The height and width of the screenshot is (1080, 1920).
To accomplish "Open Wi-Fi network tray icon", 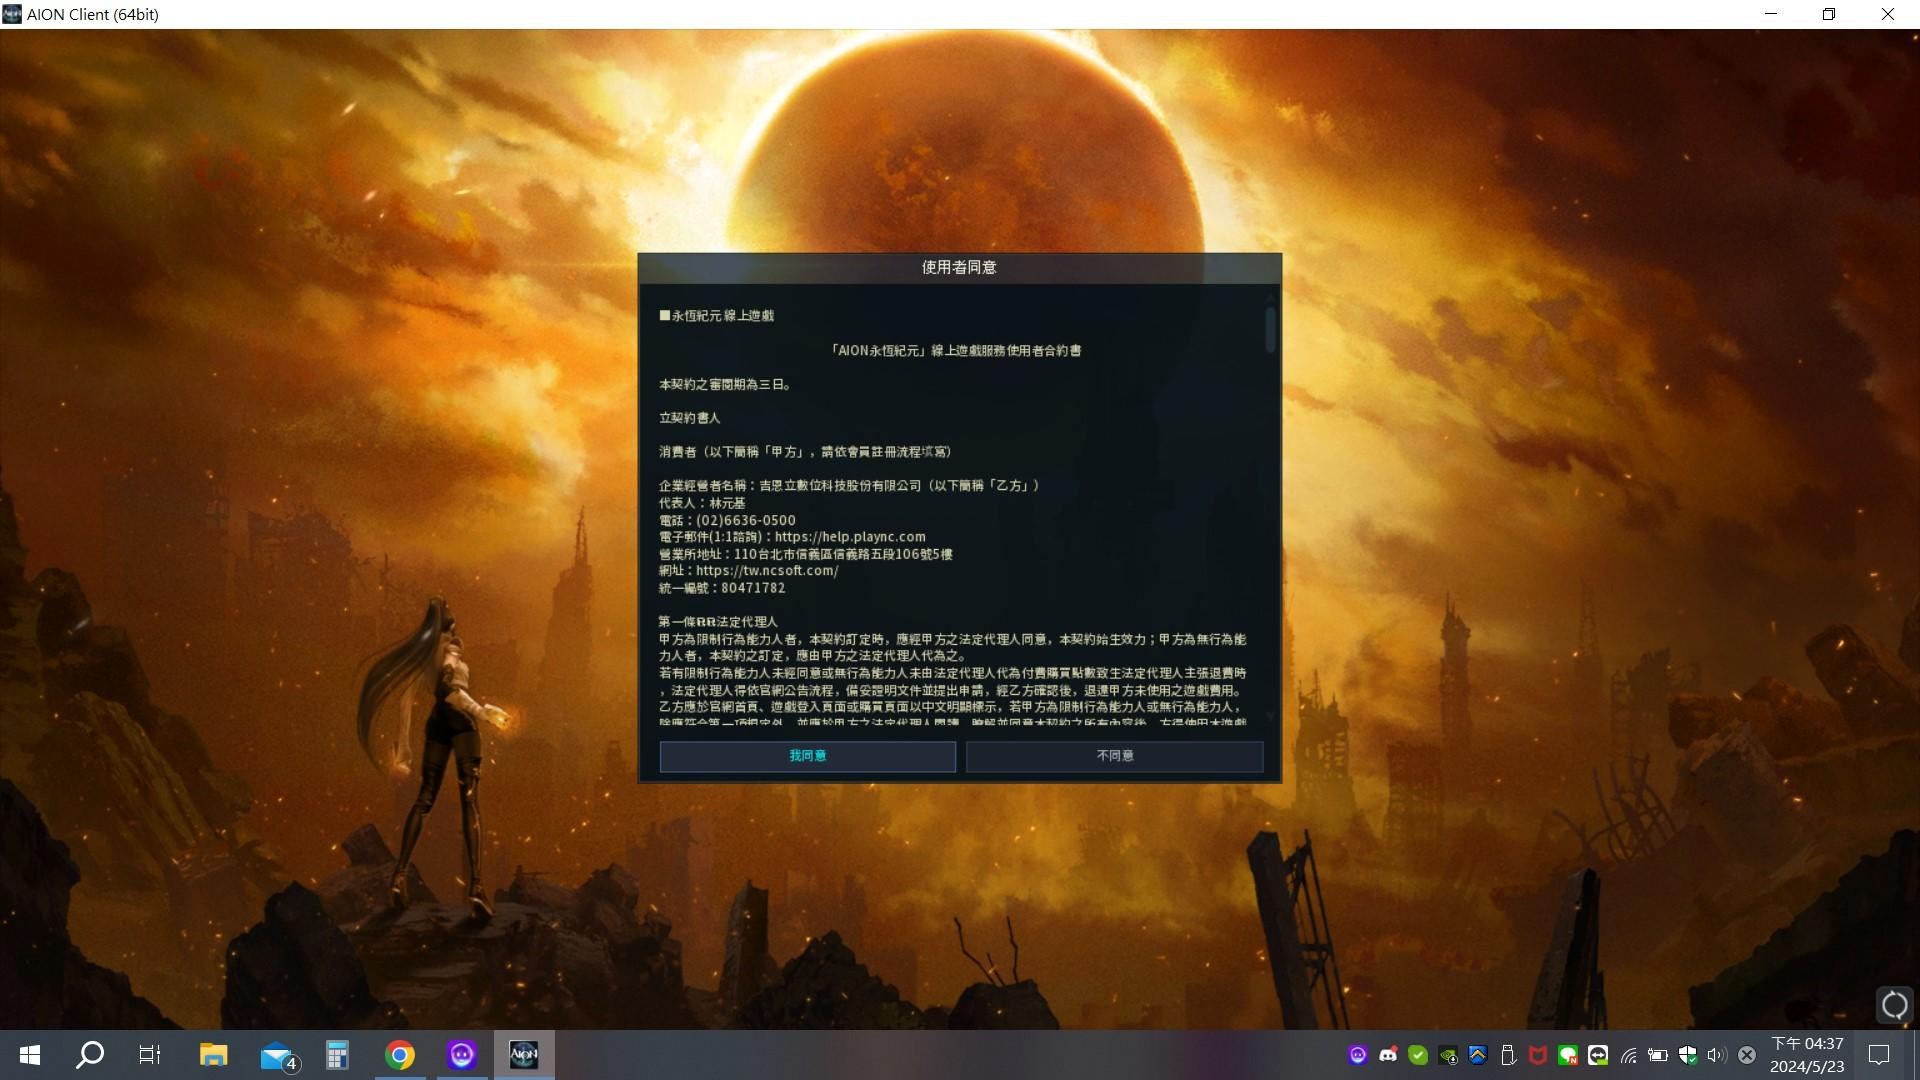I will pyautogui.click(x=1628, y=1055).
